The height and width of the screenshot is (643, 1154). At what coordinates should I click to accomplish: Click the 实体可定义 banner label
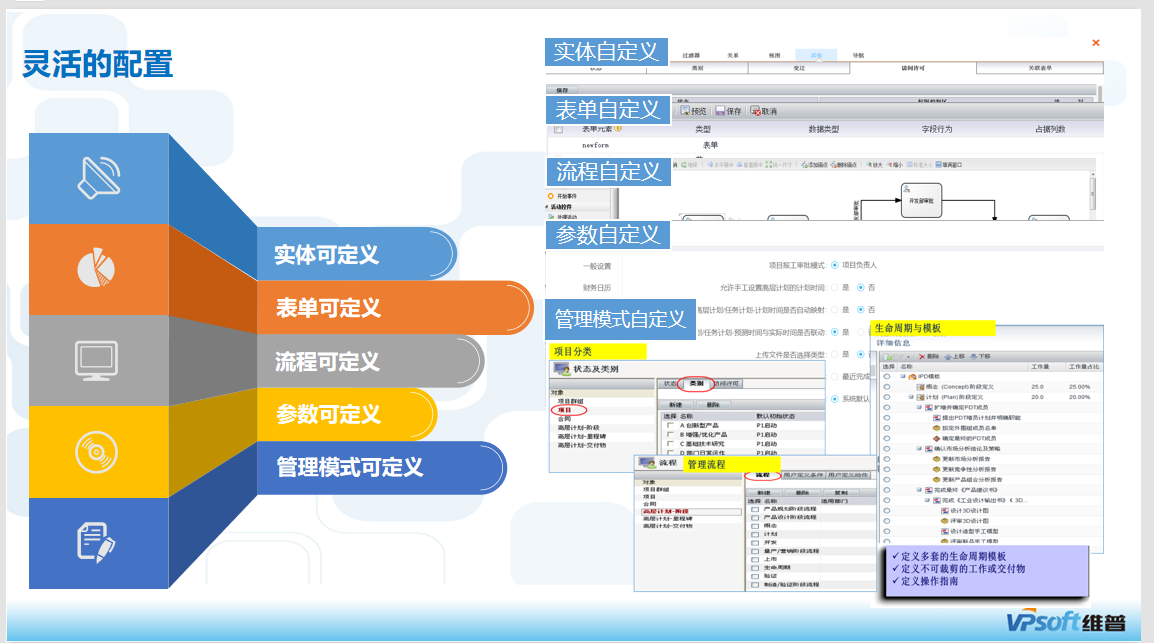[326, 255]
